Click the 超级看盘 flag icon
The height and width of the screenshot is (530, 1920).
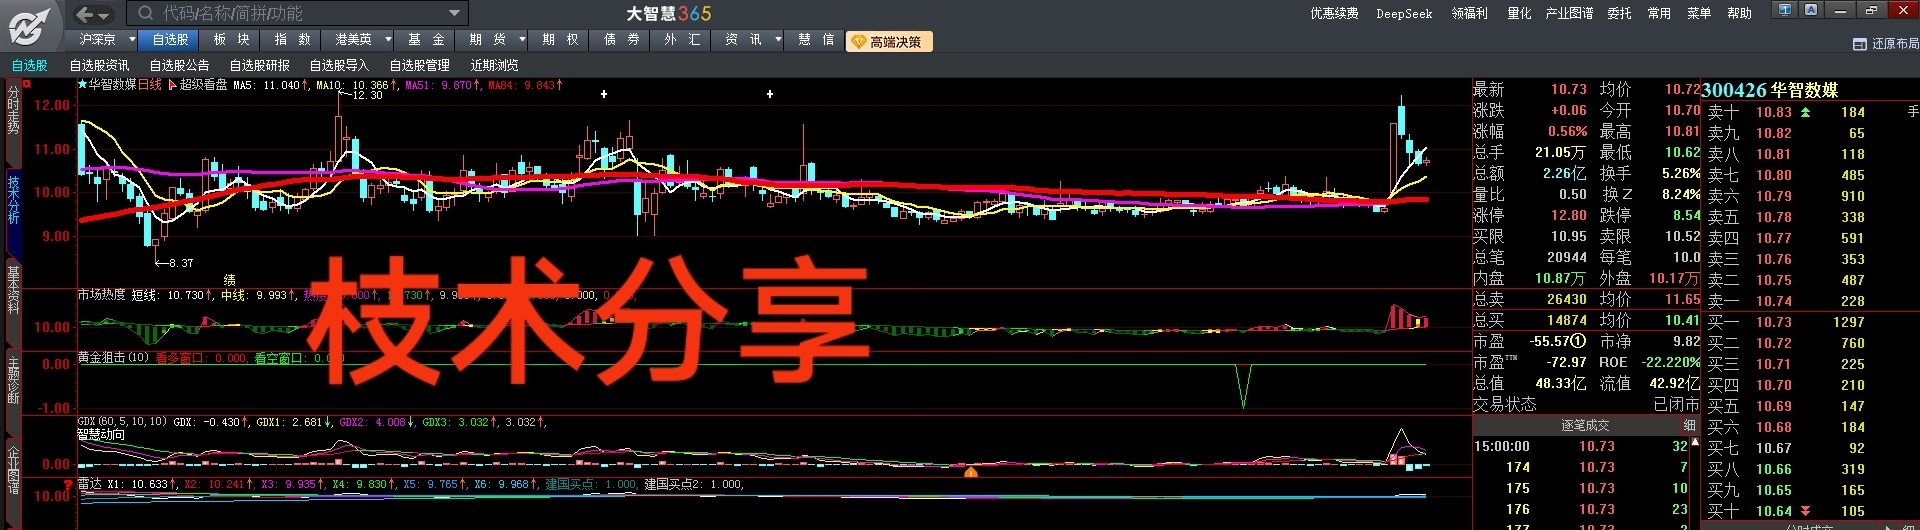(x=173, y=85)
